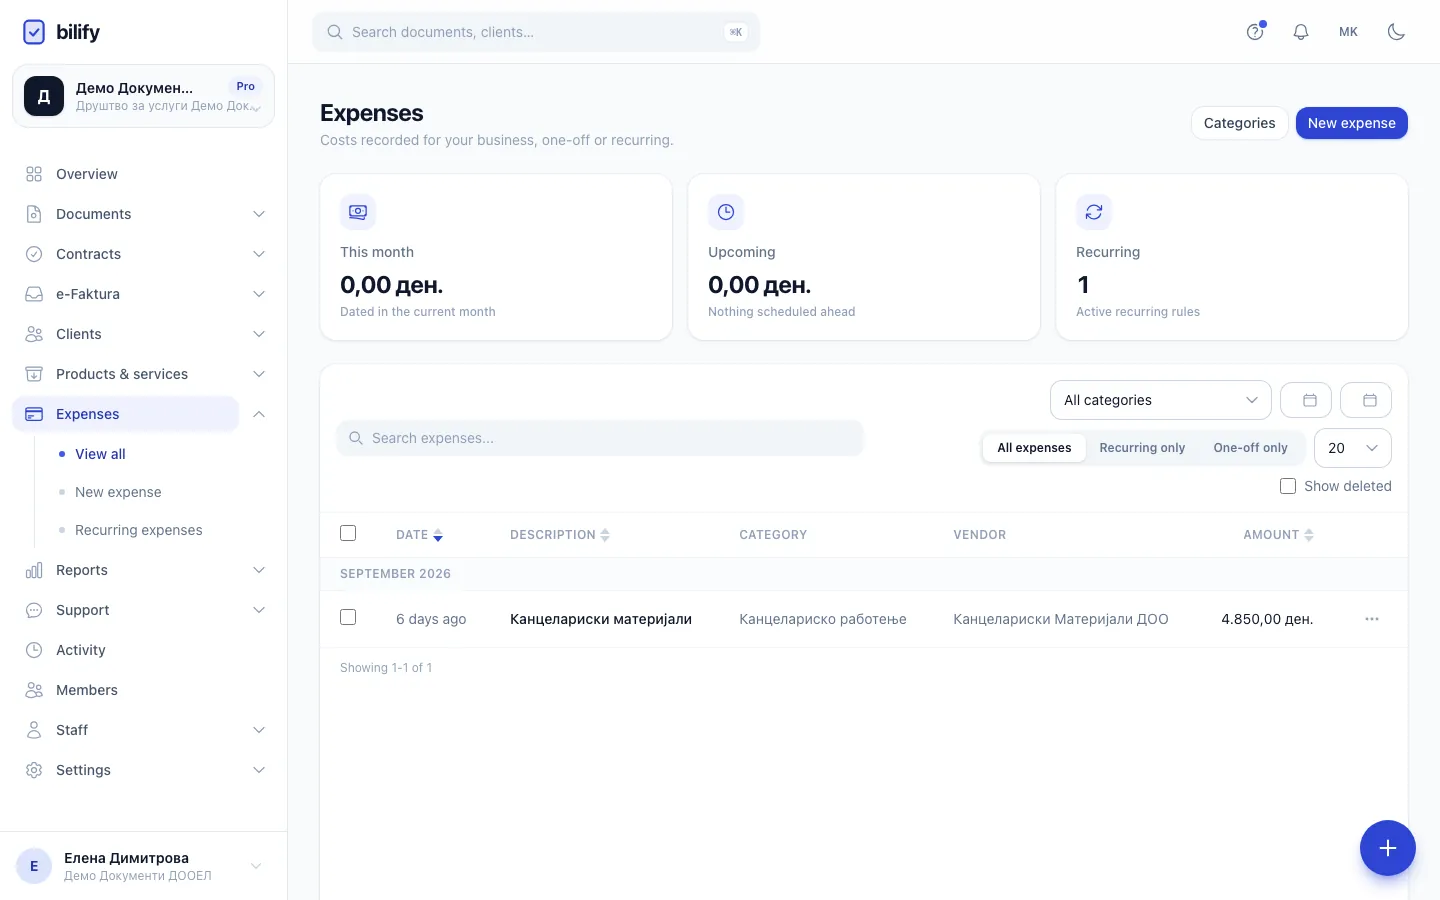
Task: Click the New expense button
Action: coord(1352,123)
